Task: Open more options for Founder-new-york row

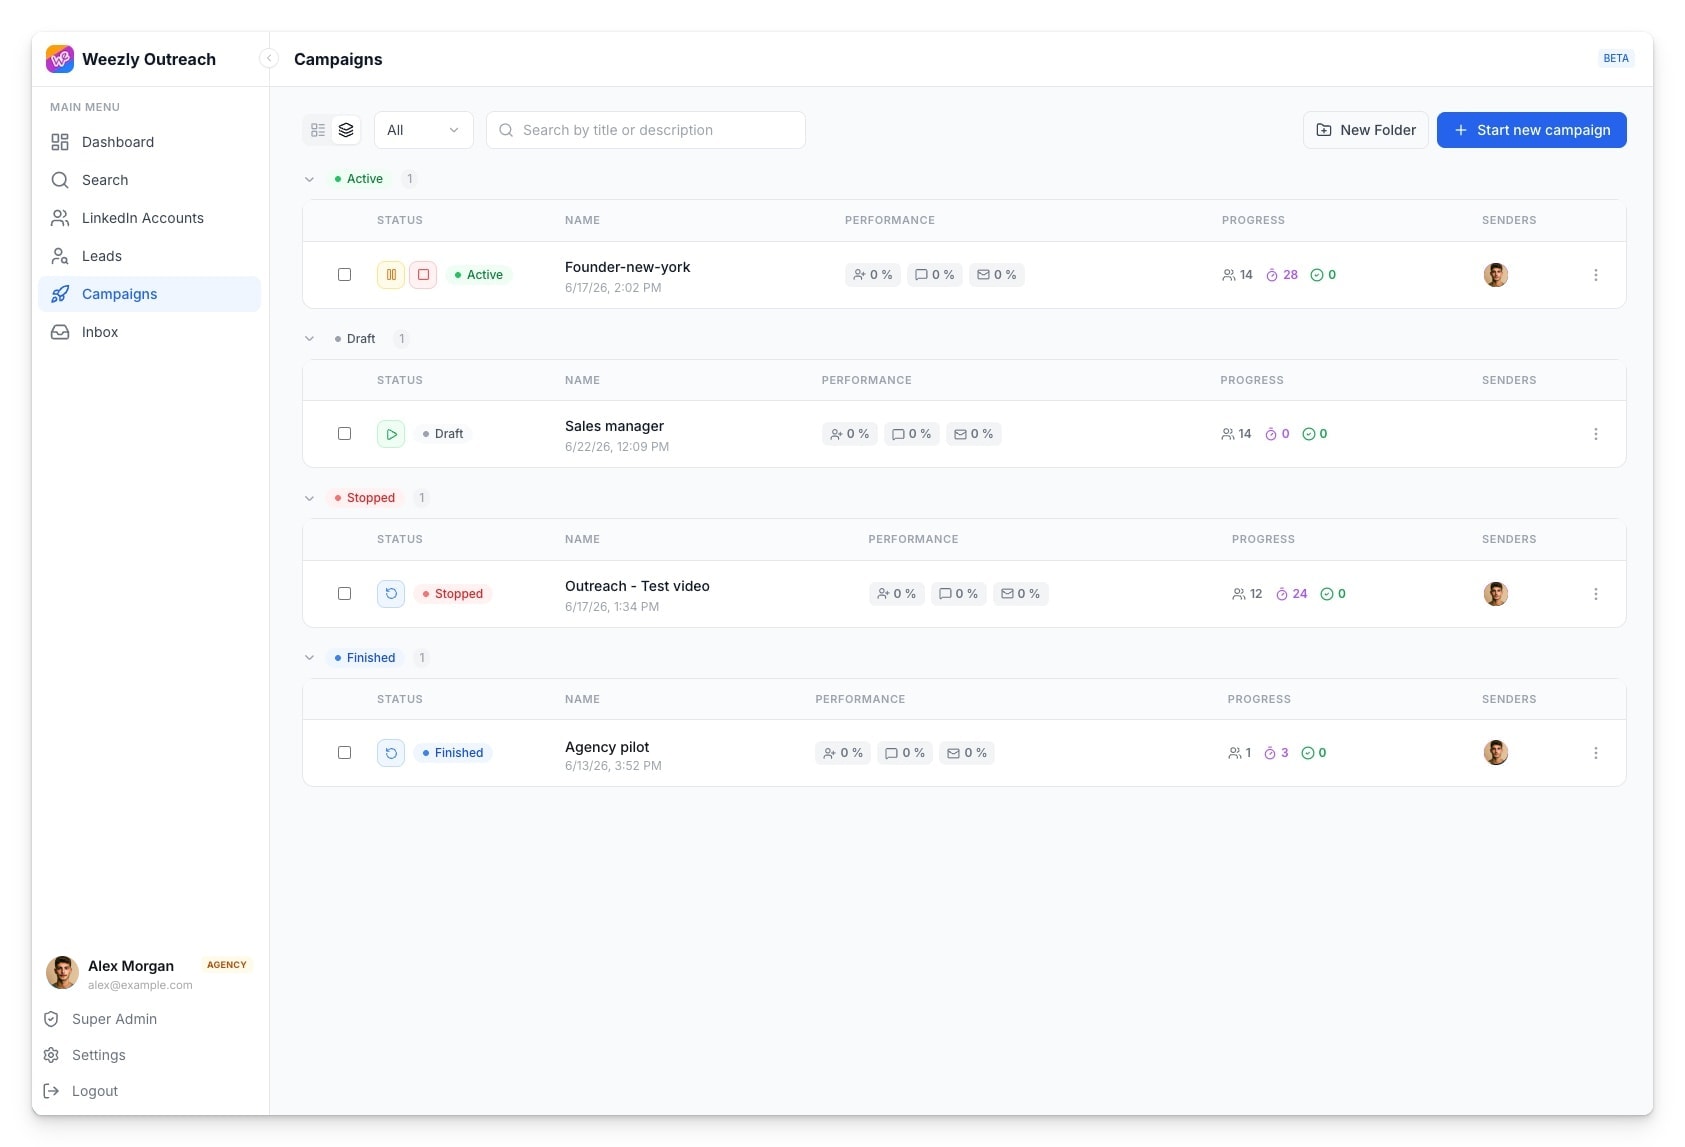Action: (1595, 275)
